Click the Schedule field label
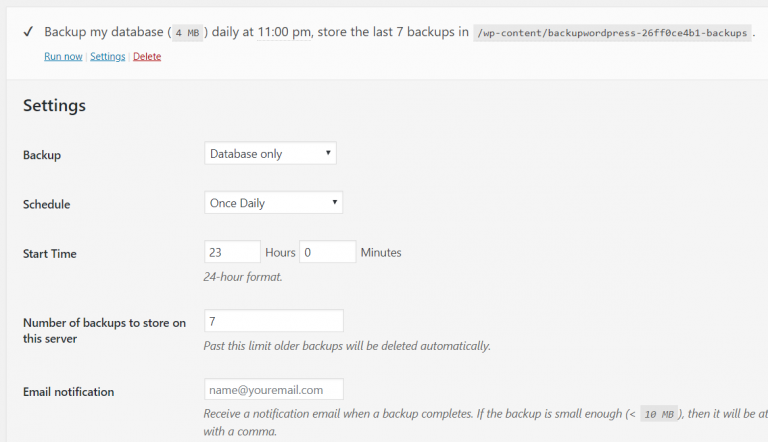Image resolution: width=768 pixels, height=442 pixels. pyautogui.click(x=47, y=204)
